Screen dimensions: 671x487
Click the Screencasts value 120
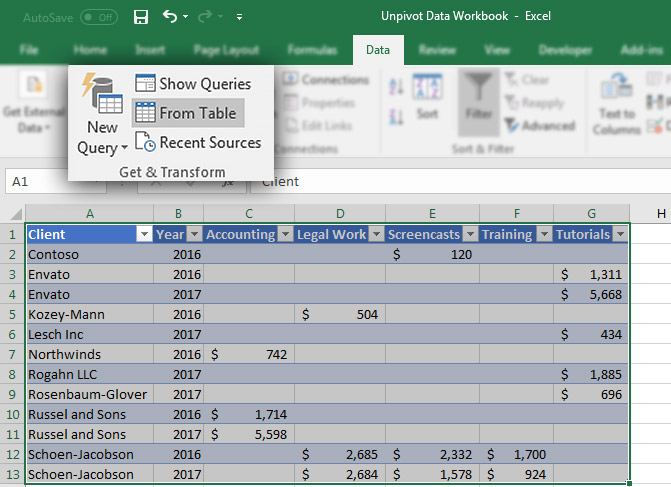[432, 255]
